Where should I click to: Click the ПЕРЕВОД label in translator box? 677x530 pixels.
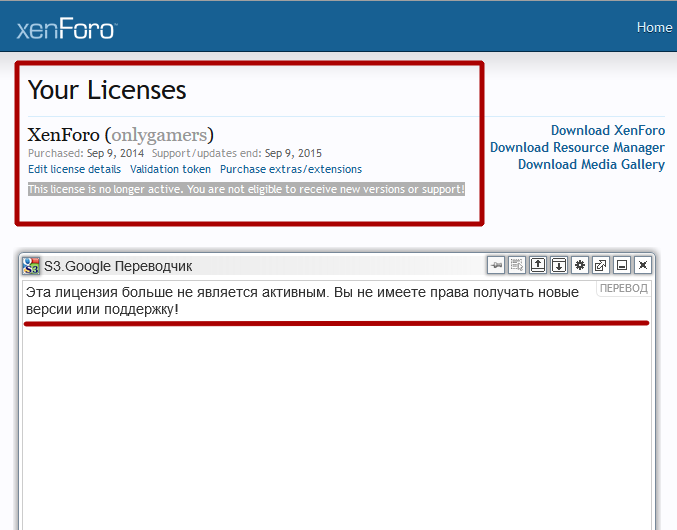(x=624, y=289)
